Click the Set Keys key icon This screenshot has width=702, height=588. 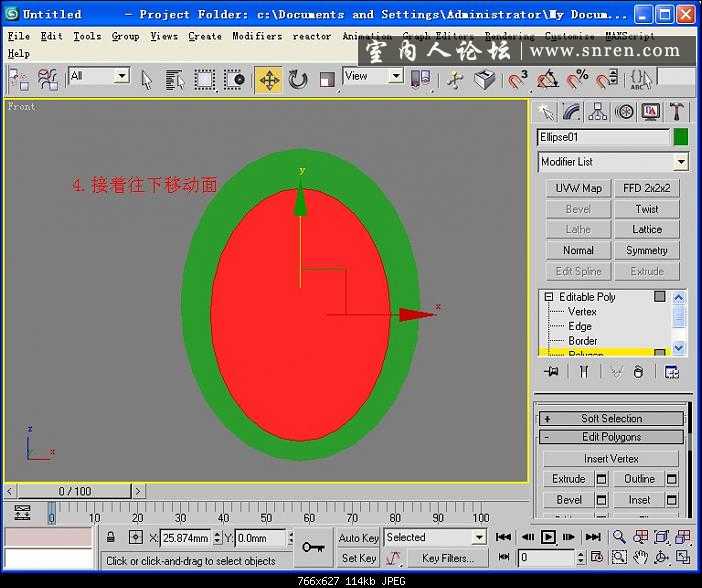(x=314, y=548)
